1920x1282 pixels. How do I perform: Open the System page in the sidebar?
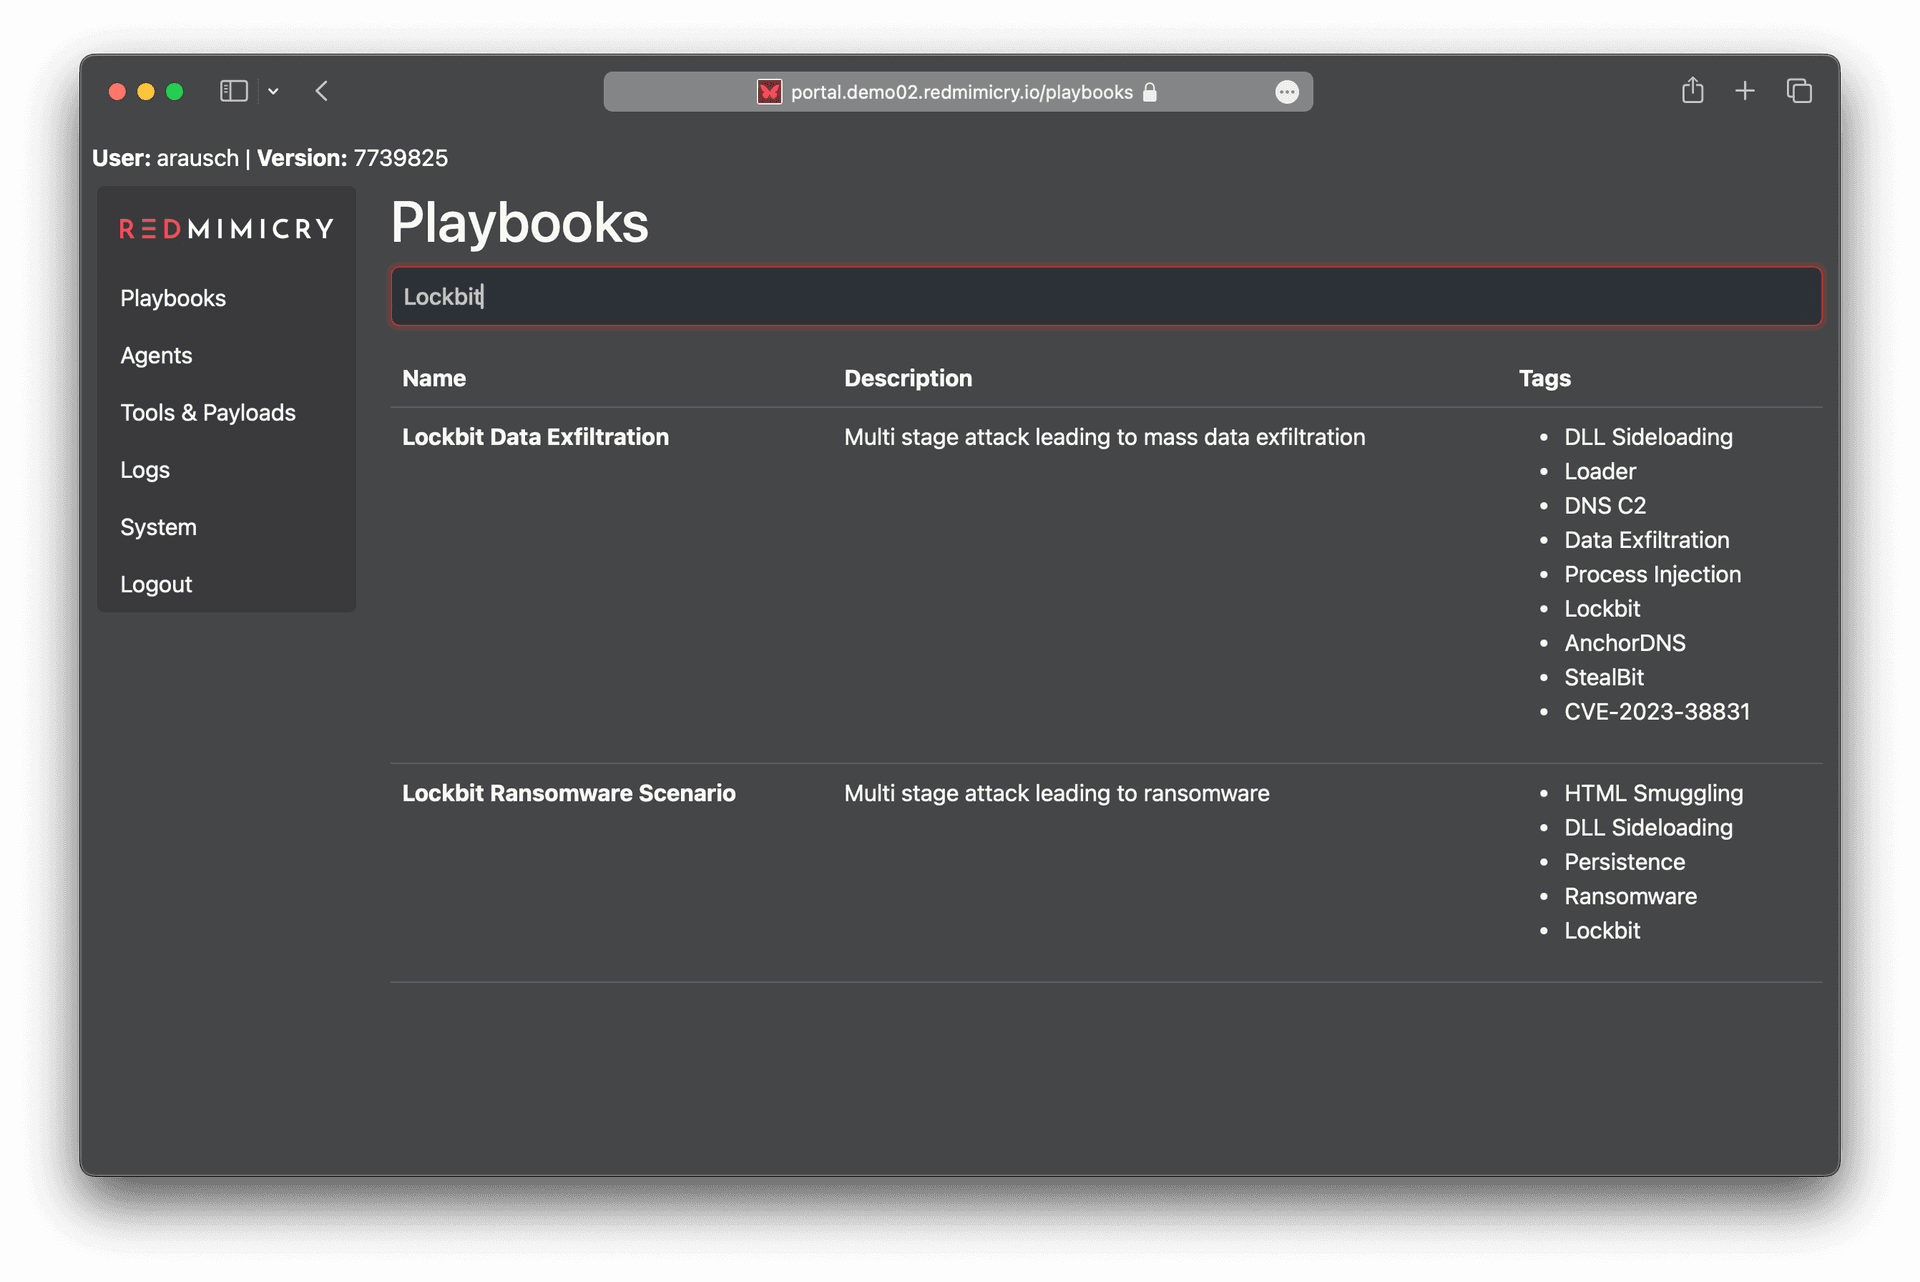(x=158, y=527)
